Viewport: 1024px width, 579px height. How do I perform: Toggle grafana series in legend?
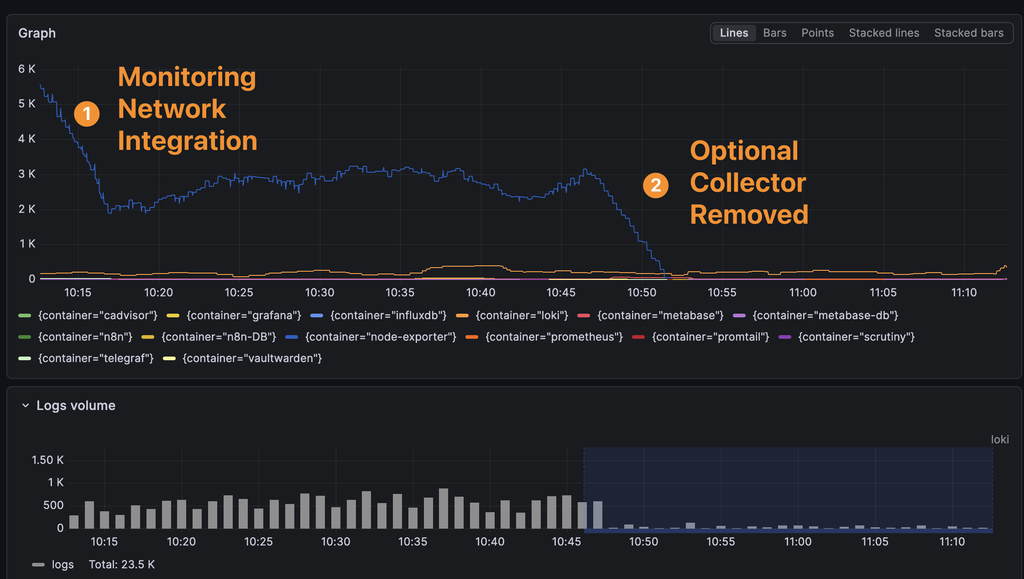244,315
